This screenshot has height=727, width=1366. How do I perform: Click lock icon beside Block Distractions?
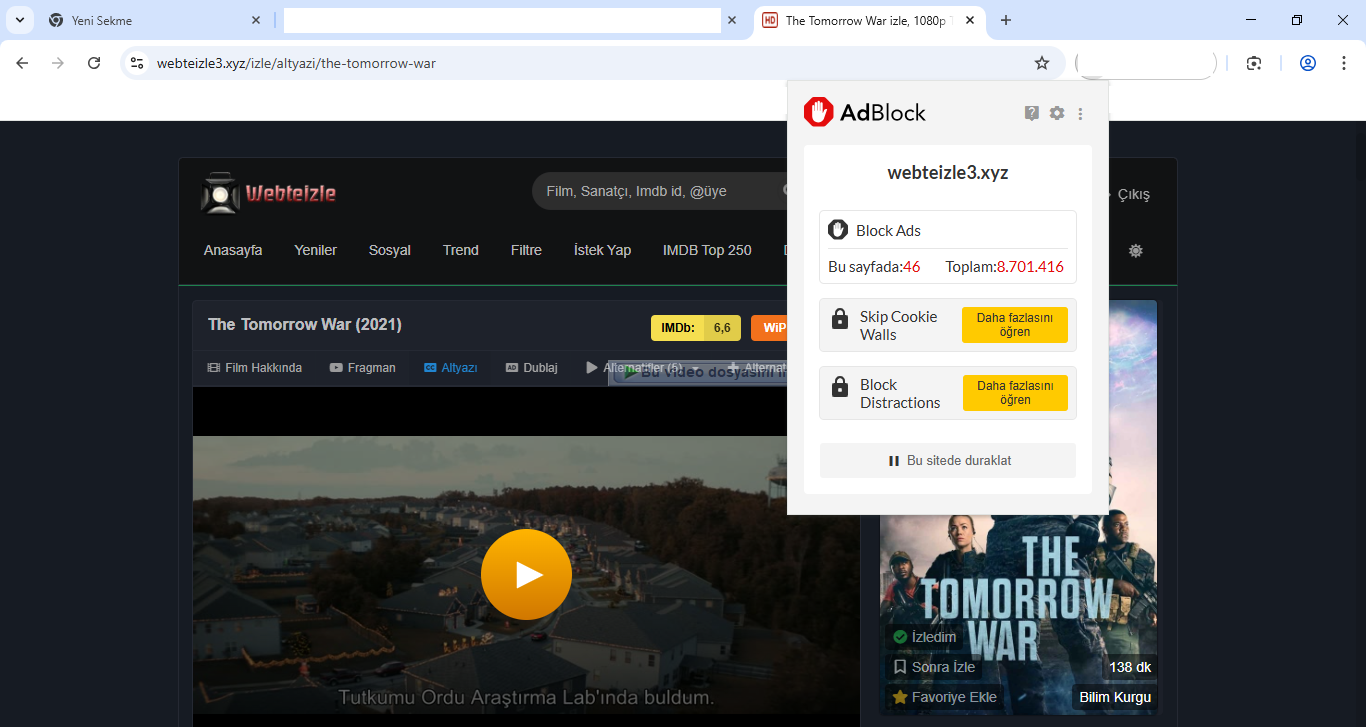click(840, 388)
